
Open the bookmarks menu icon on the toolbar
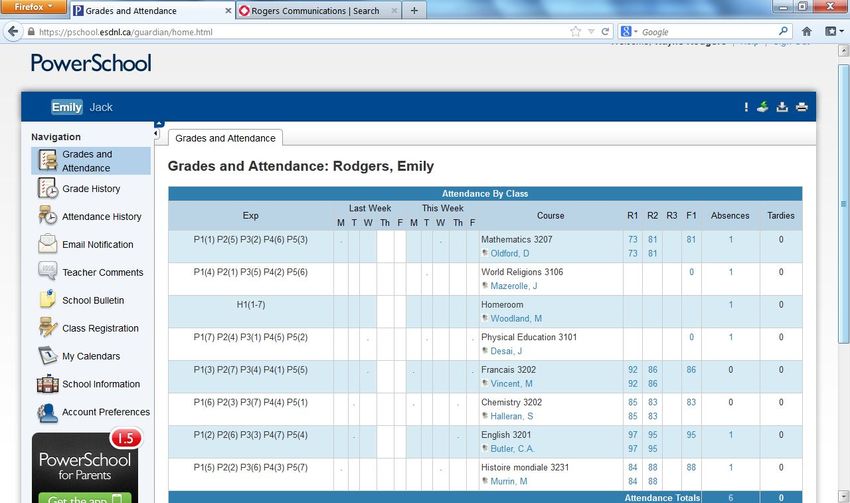coord(834,31)
